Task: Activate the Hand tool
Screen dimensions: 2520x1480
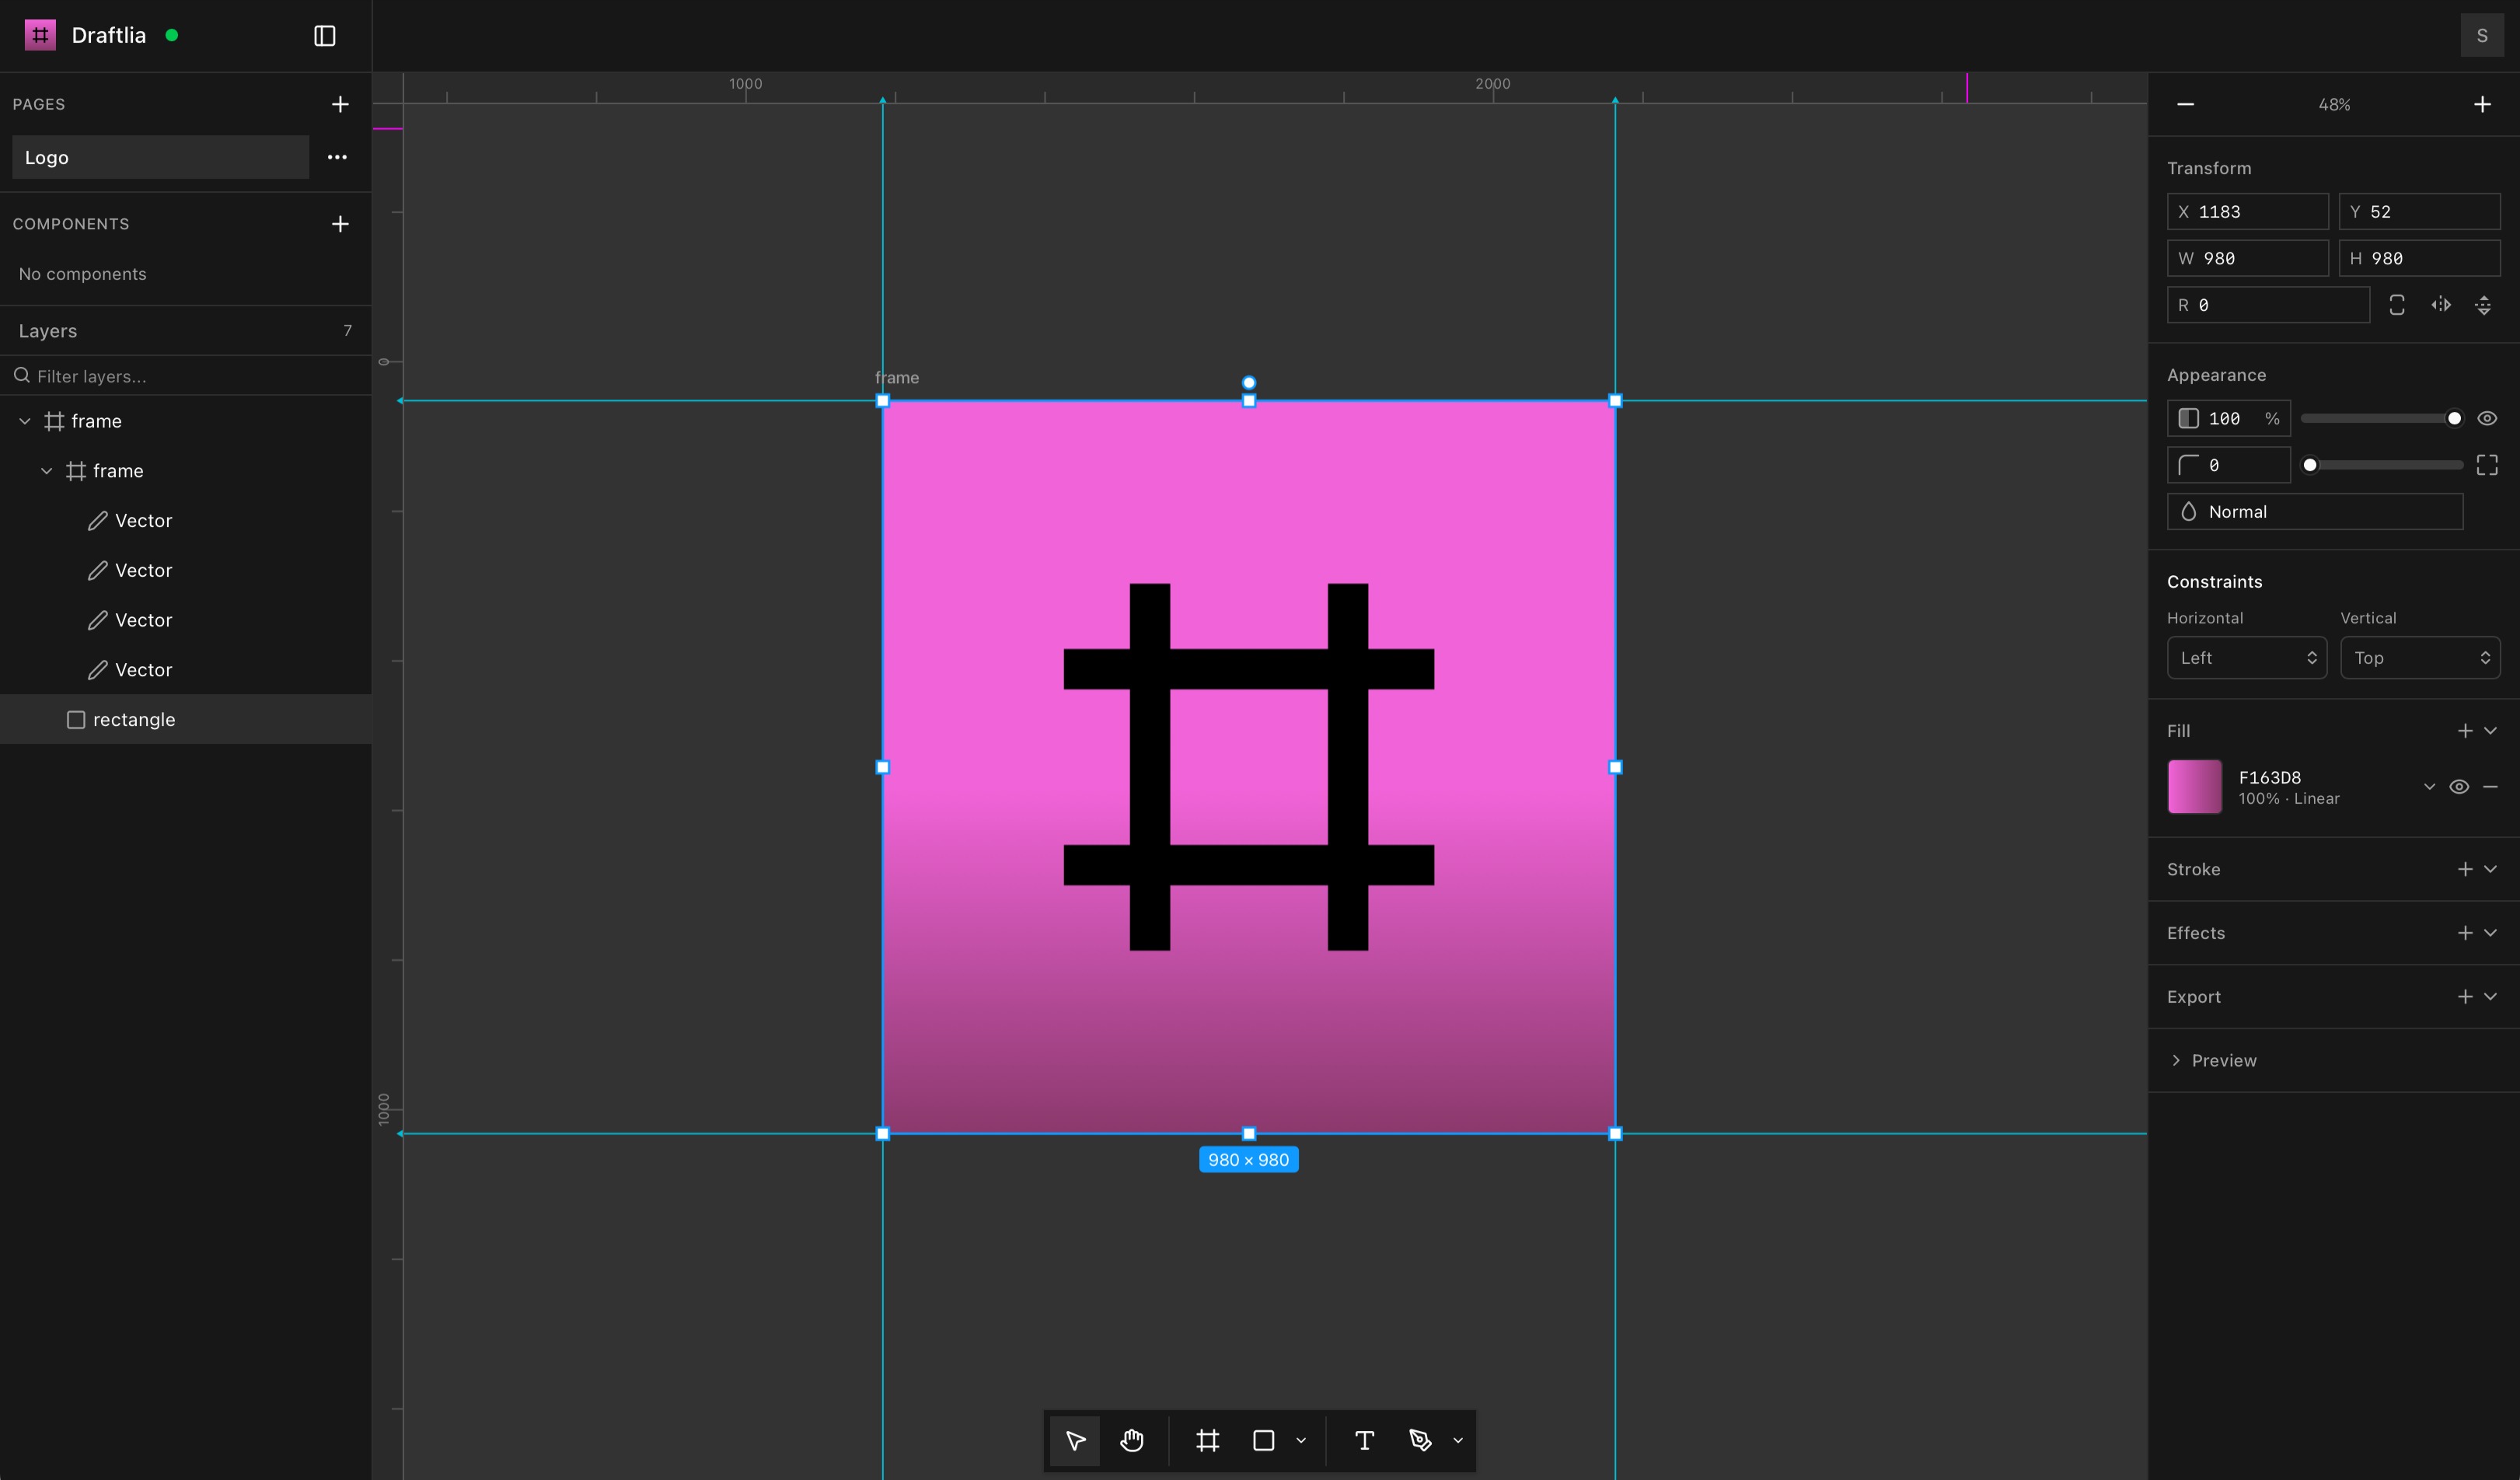Action: (x=1131, y=1441)
